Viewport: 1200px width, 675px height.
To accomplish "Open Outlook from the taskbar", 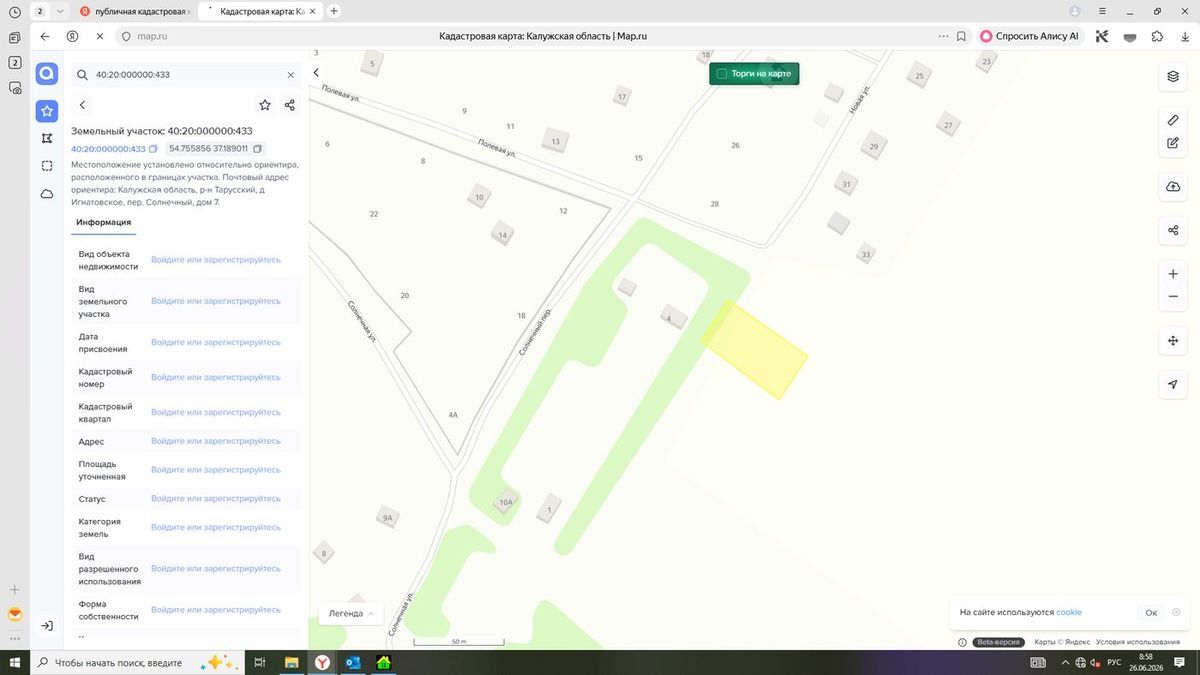I will [353, 662].
